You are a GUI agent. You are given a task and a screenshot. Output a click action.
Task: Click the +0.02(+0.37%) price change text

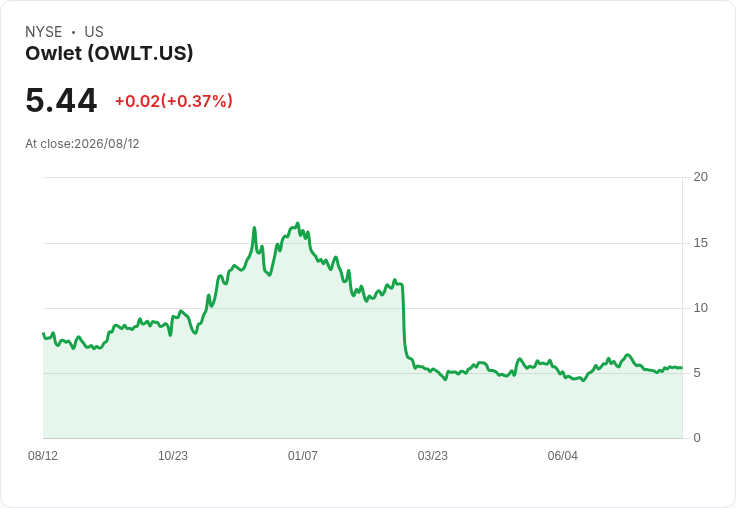point(174,101)
